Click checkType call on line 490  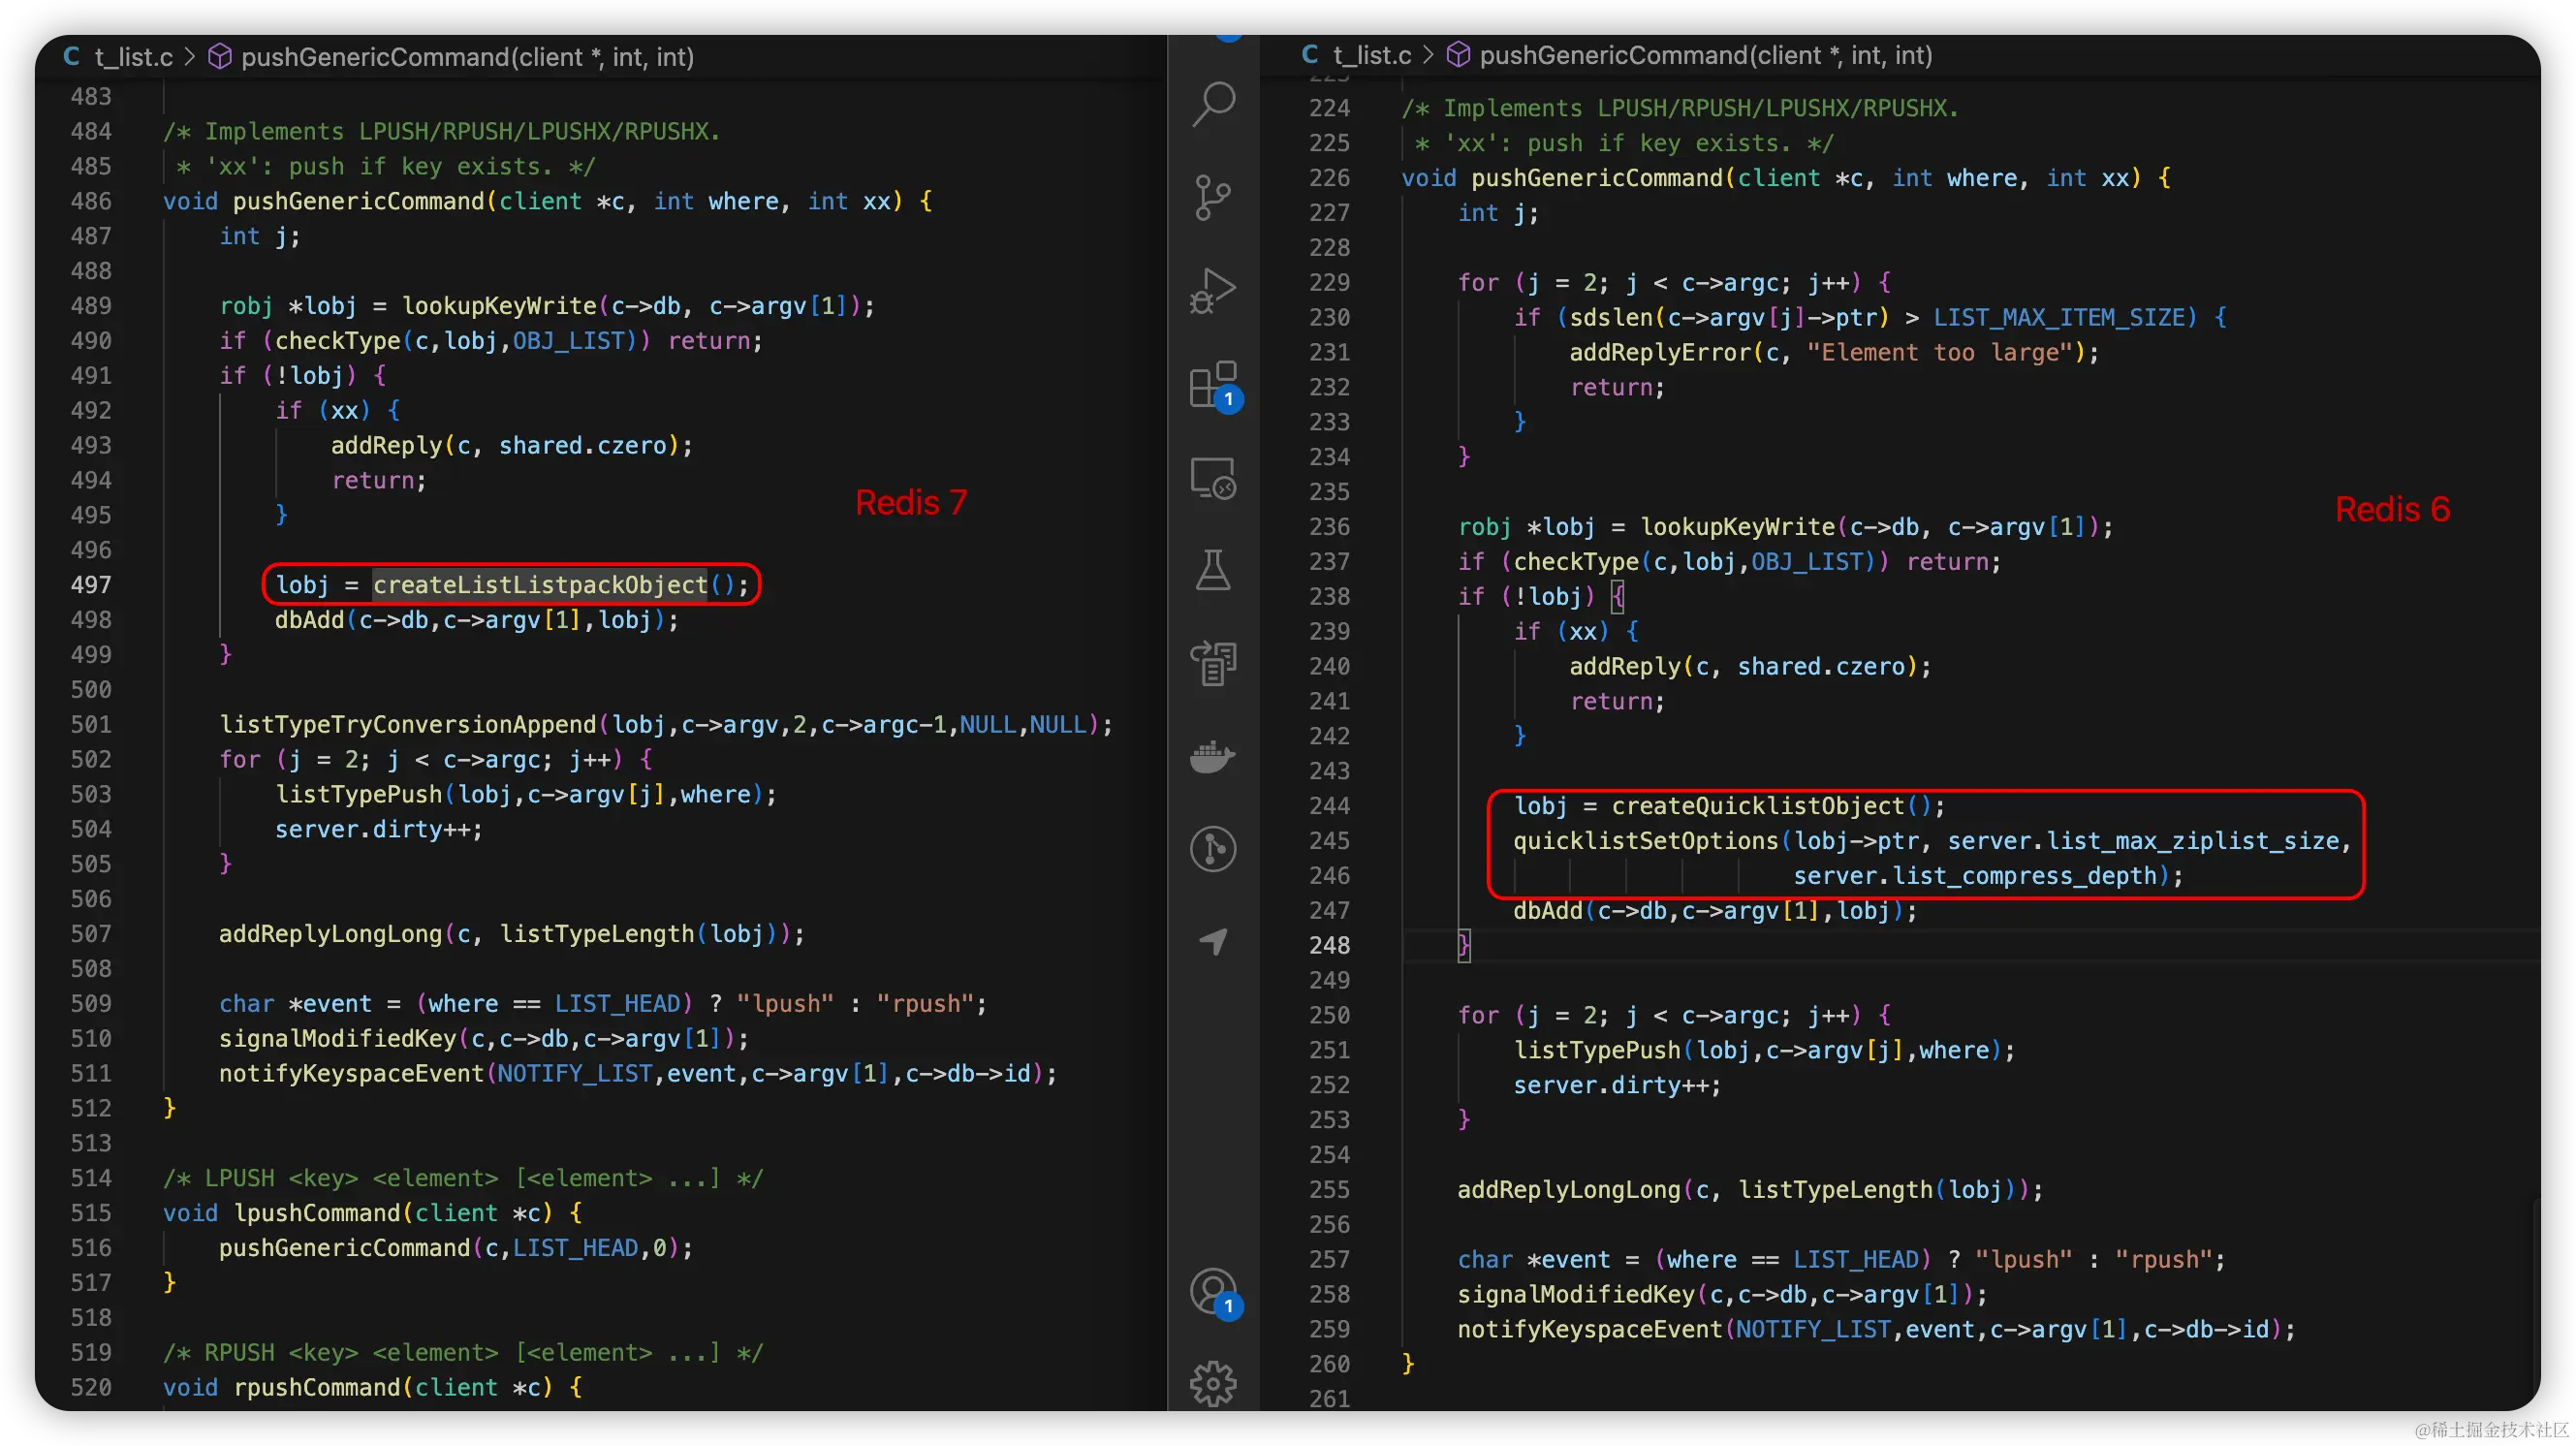338,341
